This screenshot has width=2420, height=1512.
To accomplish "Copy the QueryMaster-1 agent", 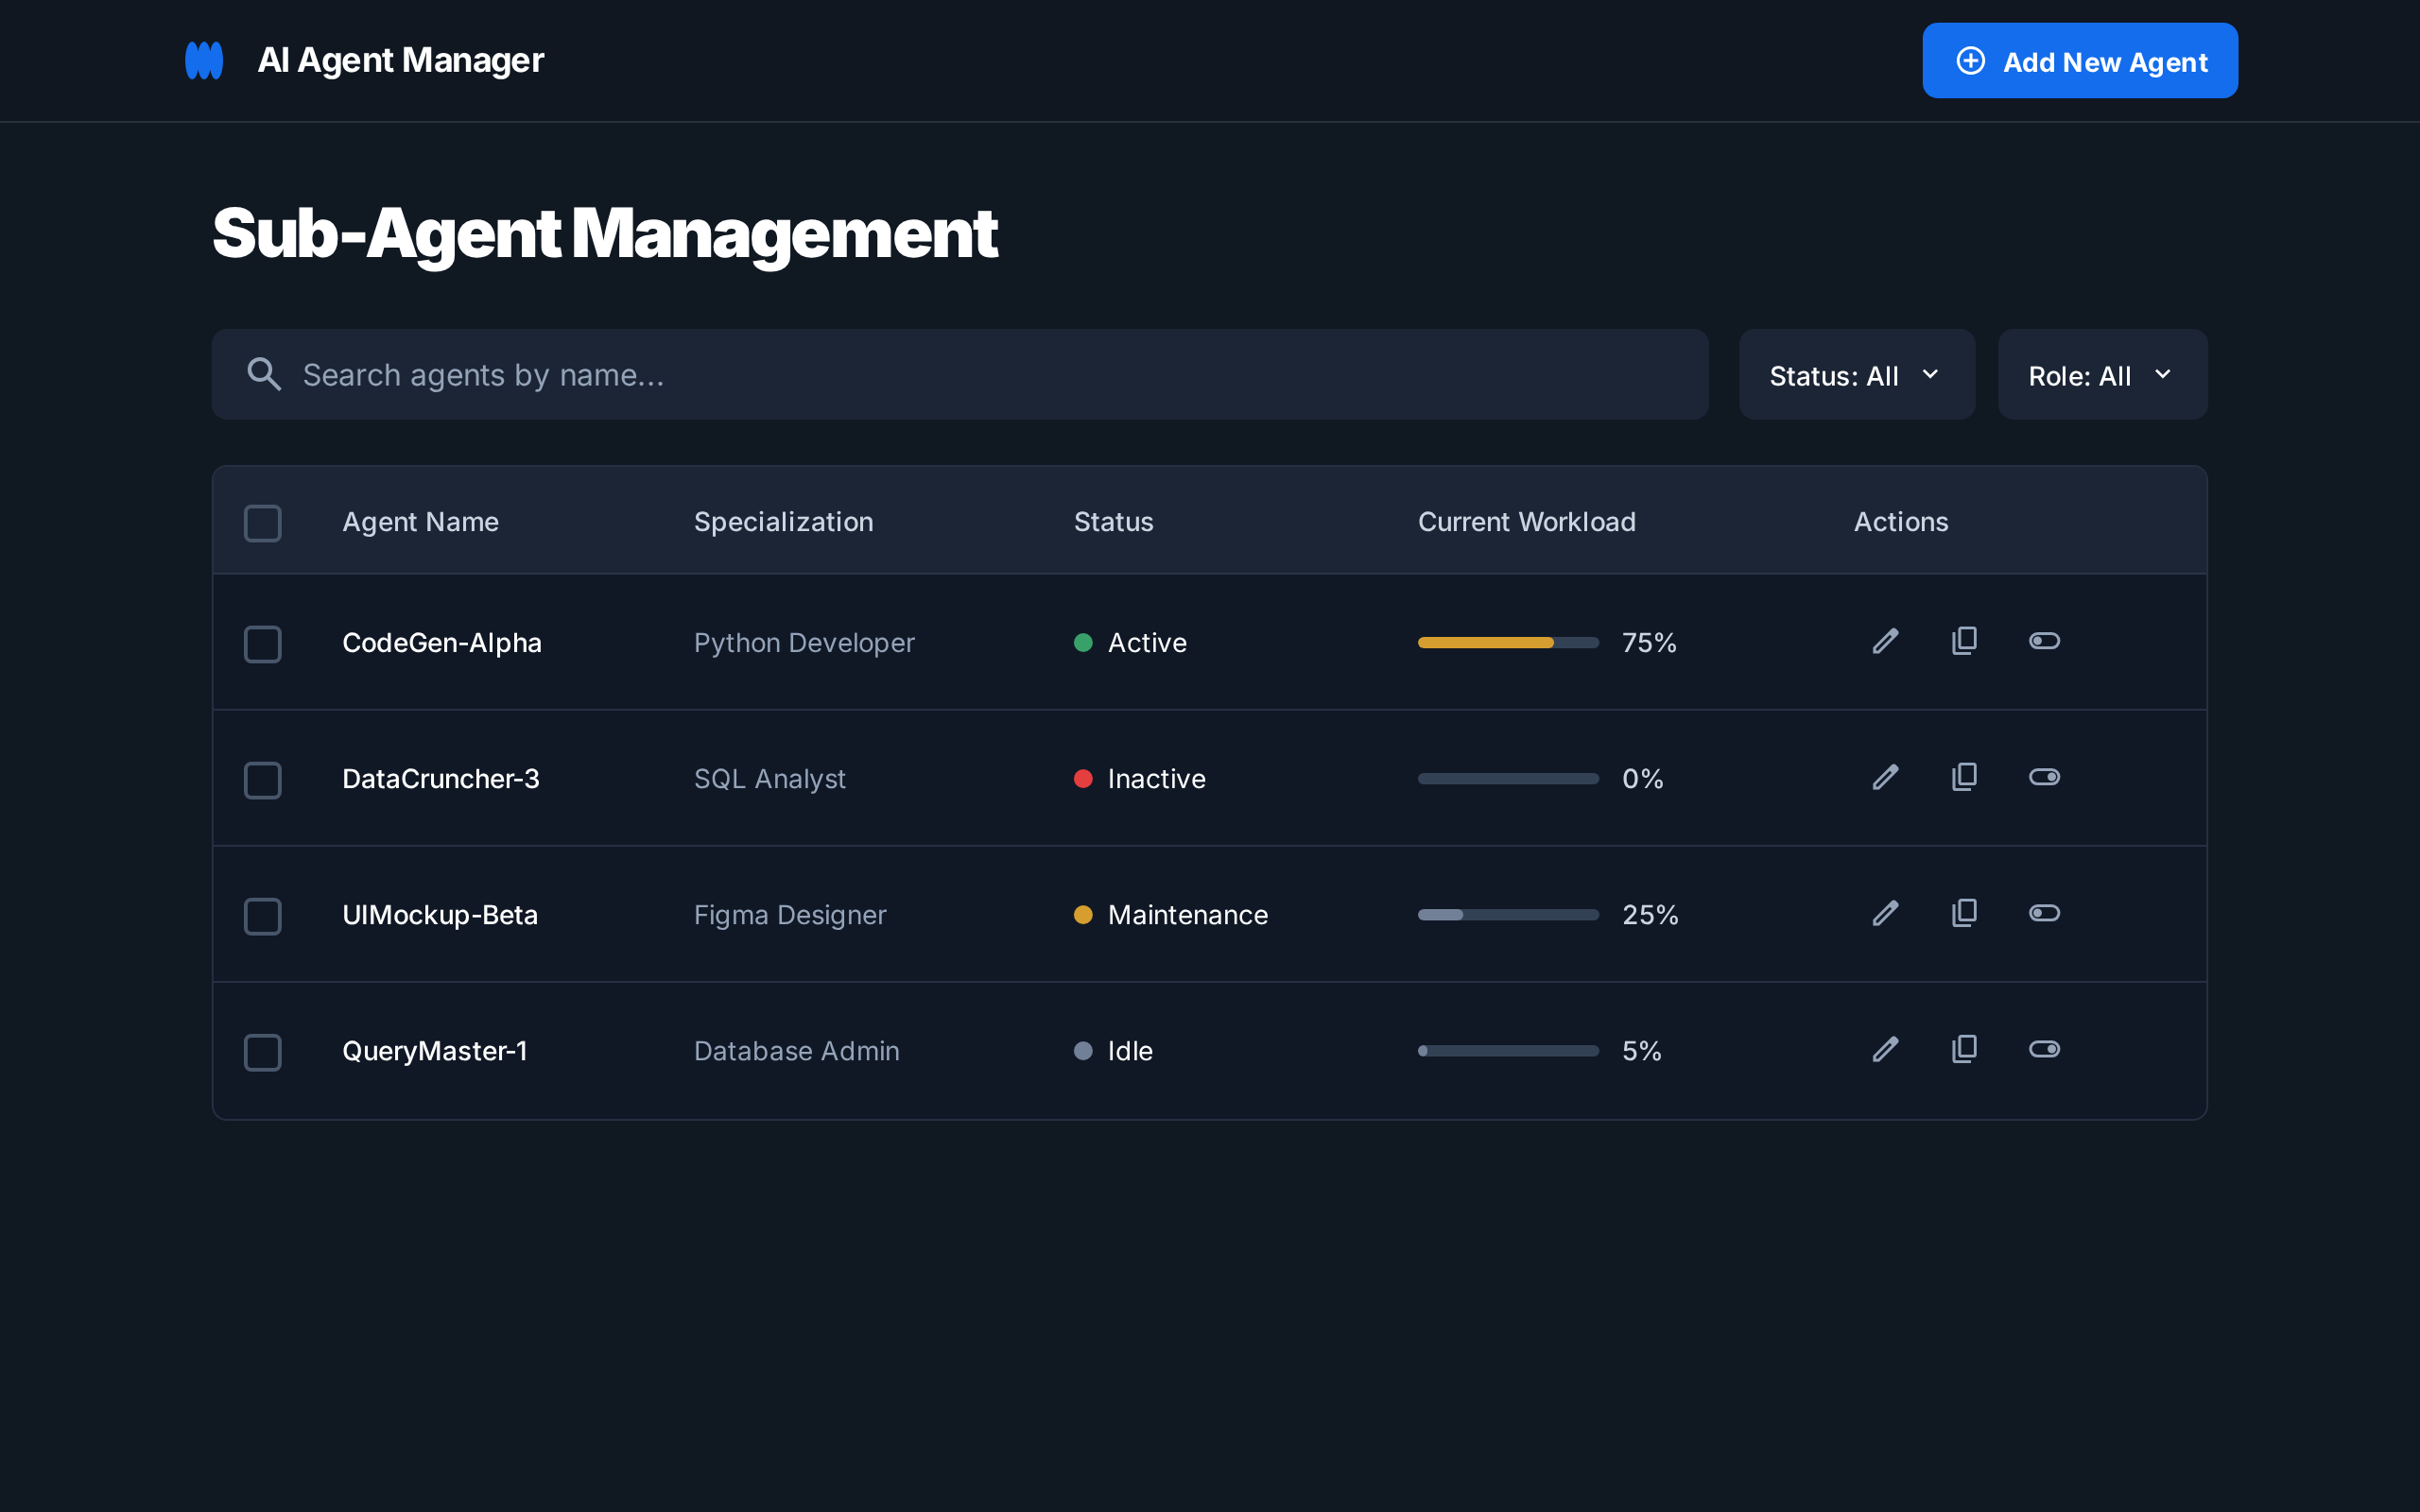I will point(1963,1049).
